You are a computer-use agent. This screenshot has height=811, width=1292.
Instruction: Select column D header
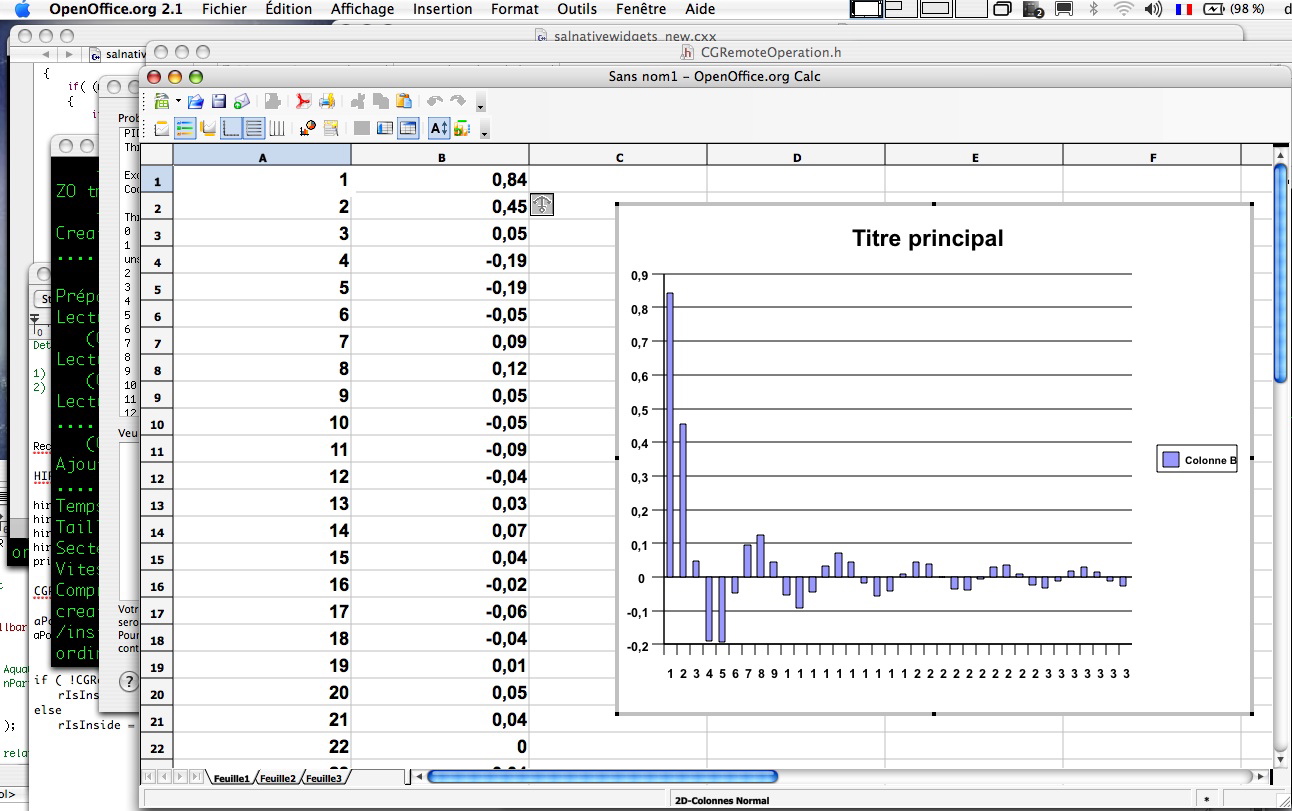tap(796, 157)
